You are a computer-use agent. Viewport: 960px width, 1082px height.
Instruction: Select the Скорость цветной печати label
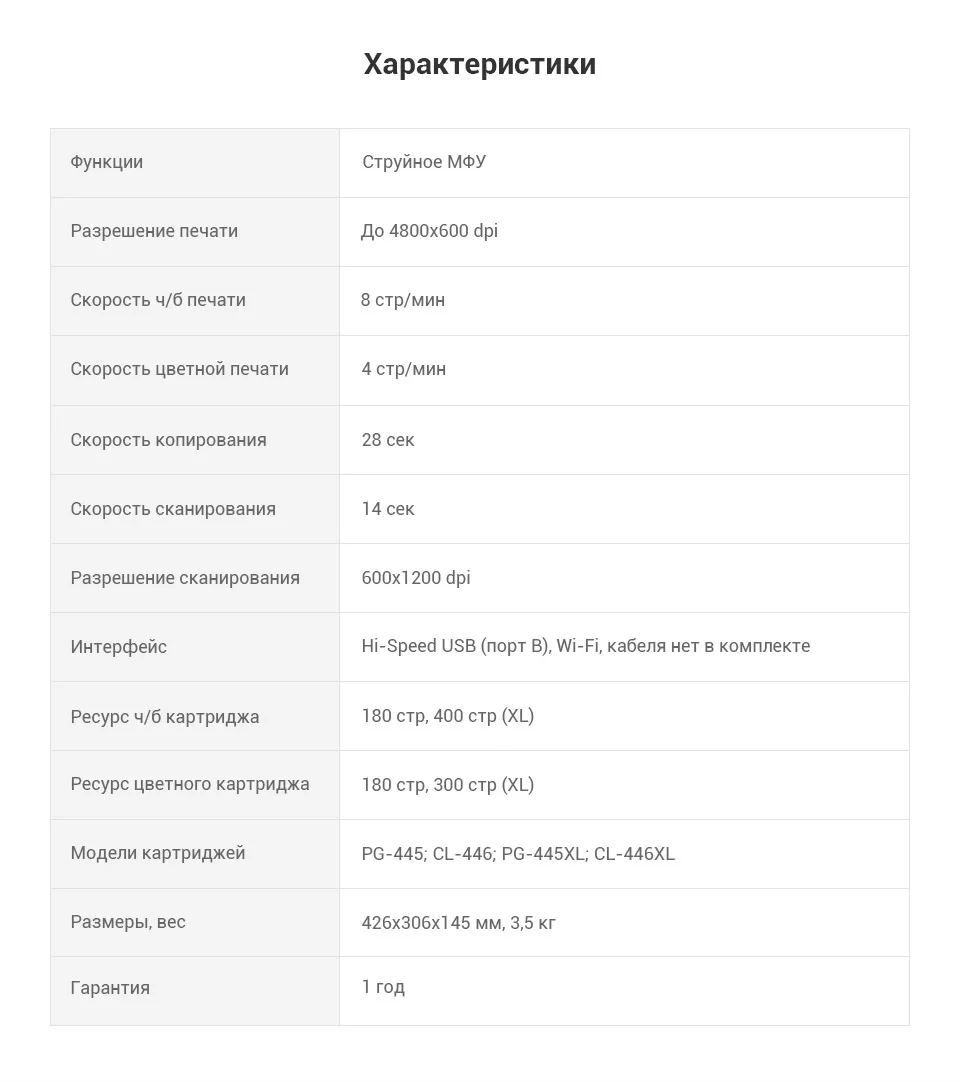179,369
